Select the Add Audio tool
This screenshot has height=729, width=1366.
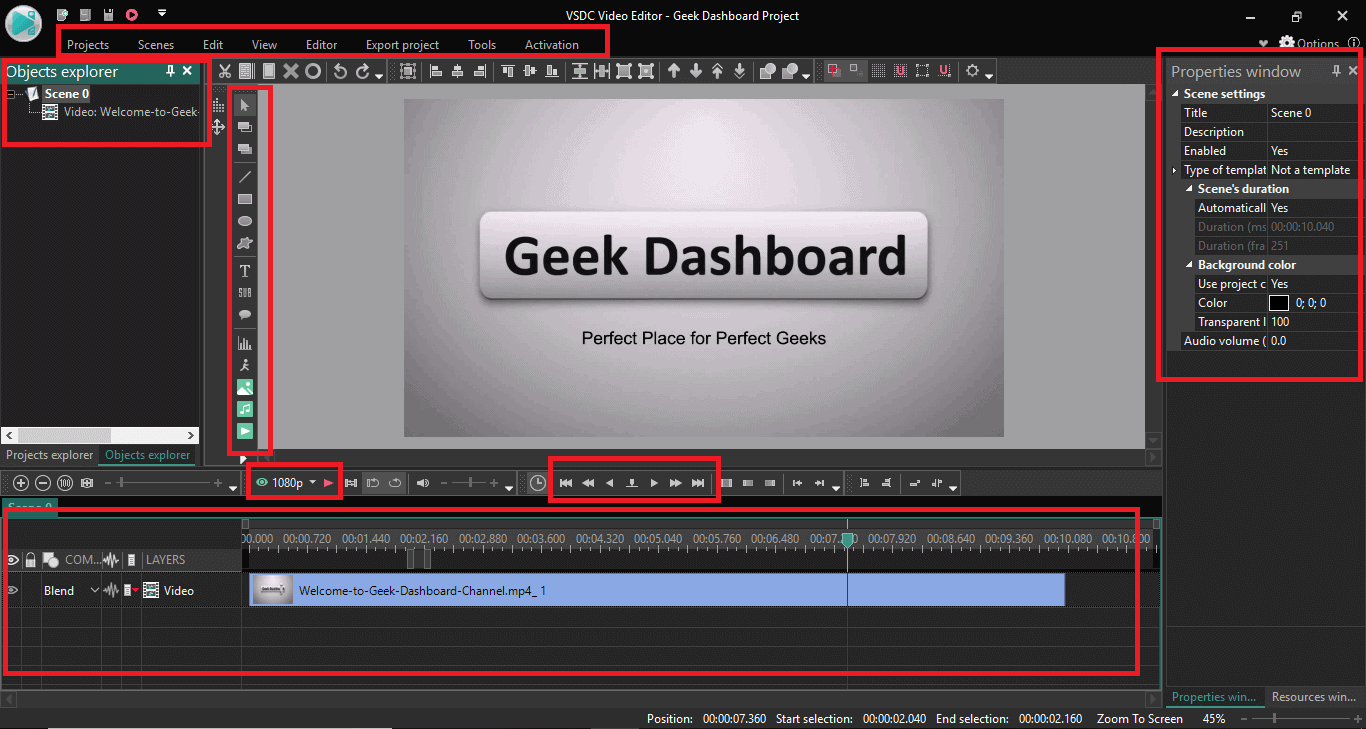(245, 408)
